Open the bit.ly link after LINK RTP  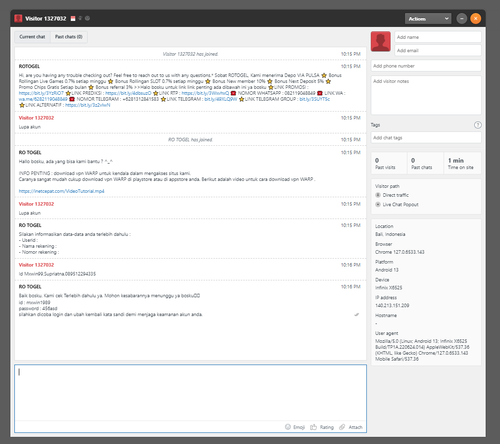(205, 93)
